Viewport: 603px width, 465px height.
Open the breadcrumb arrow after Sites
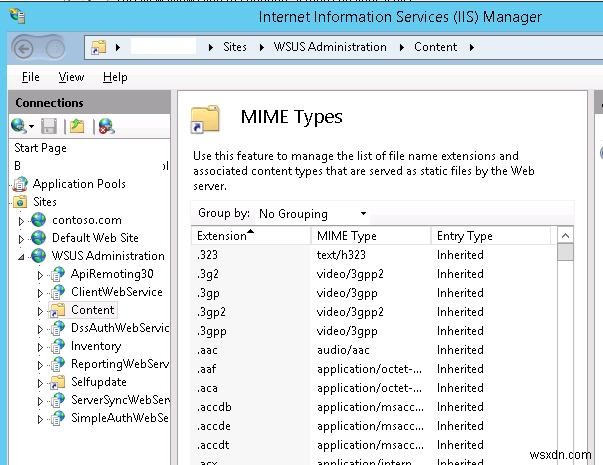point(262,47)
